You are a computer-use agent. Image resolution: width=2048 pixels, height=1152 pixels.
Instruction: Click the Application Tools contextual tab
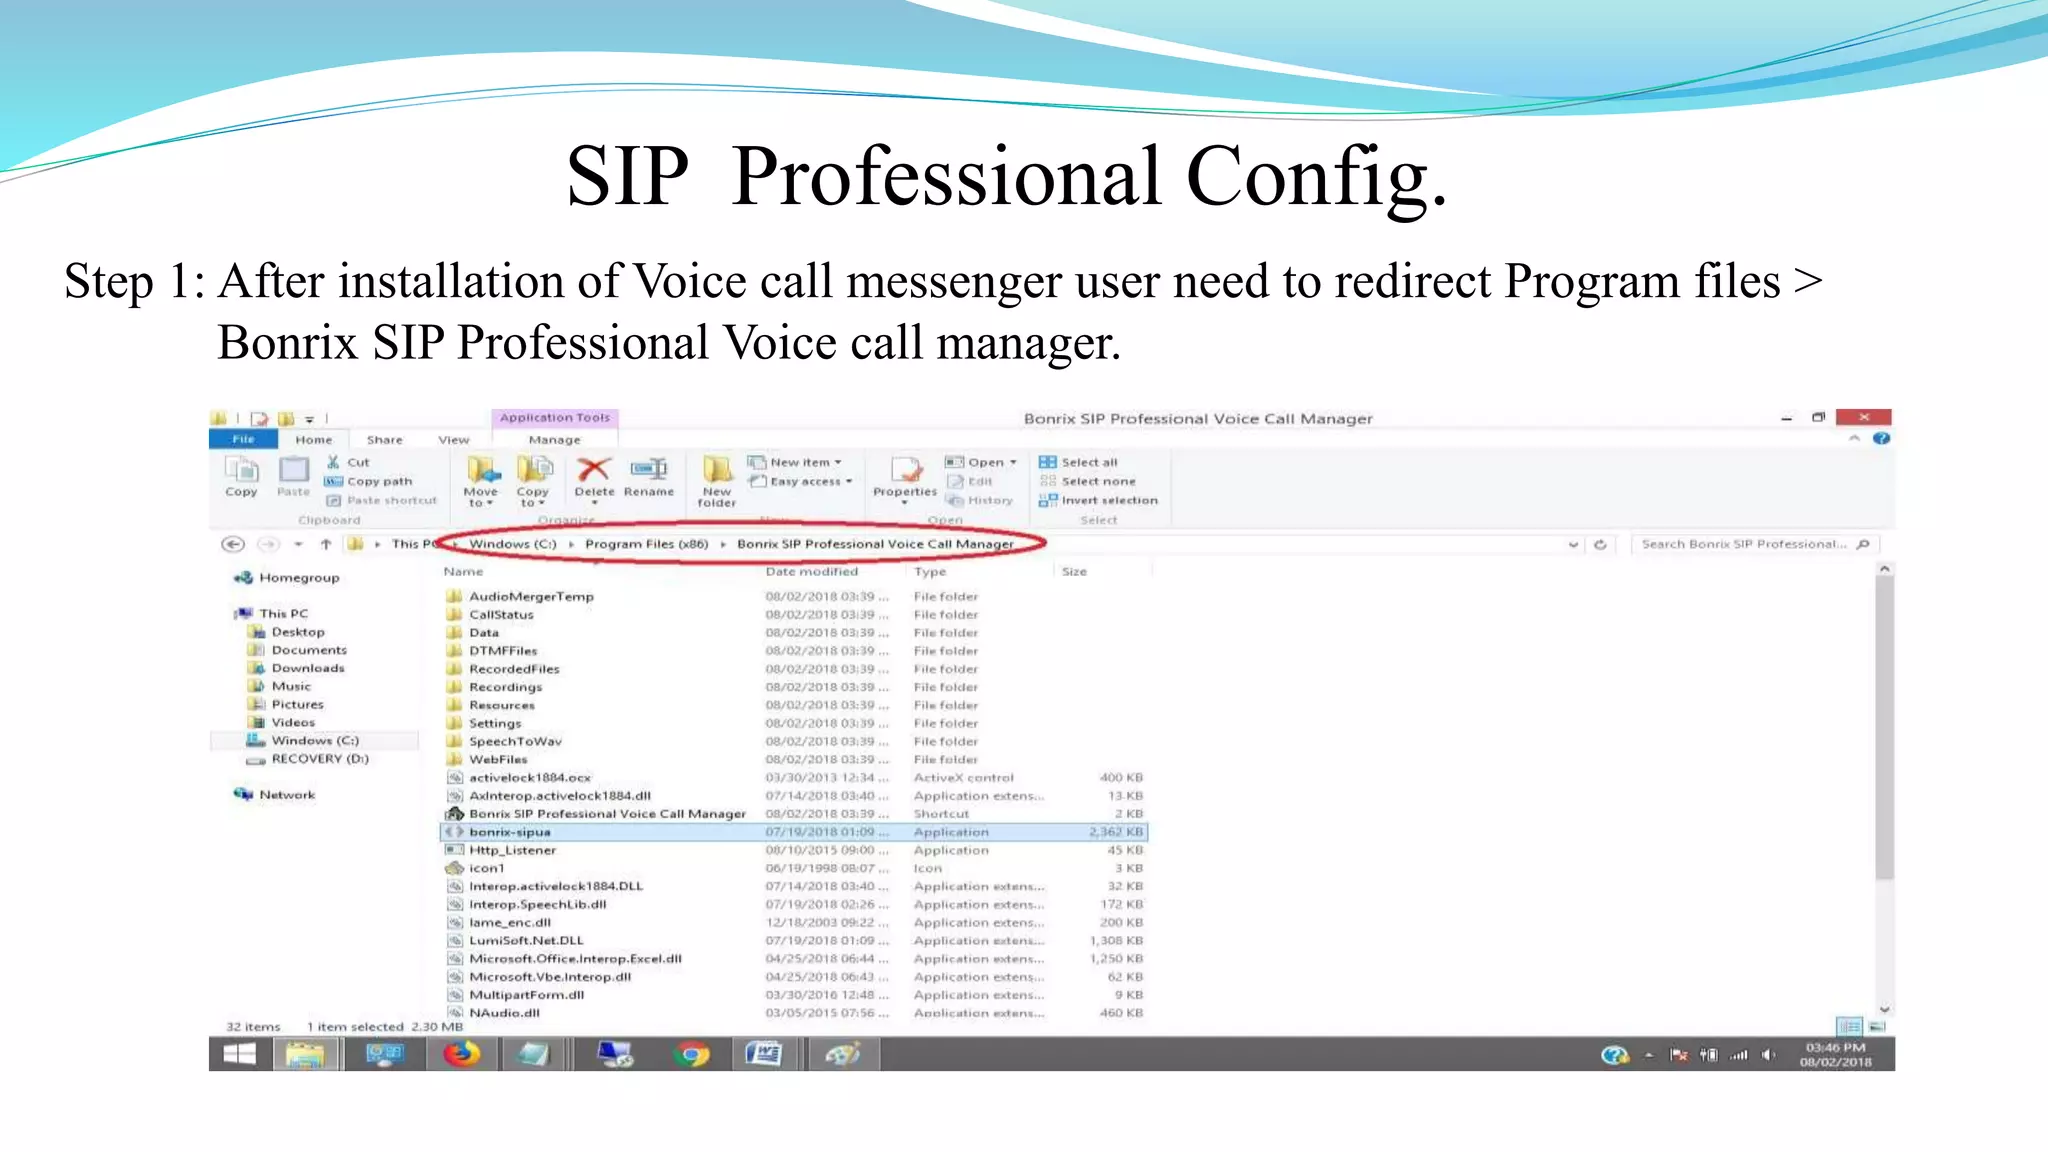[555, 418]
